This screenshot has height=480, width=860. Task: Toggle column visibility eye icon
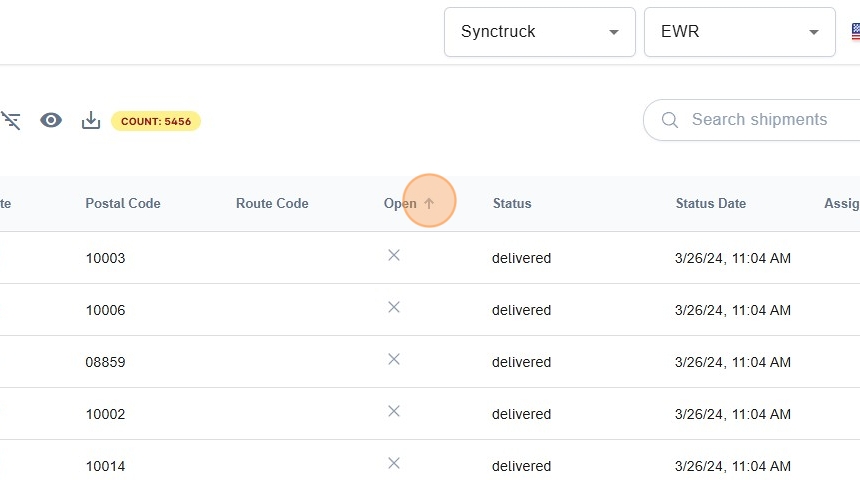tap(51, 121)
